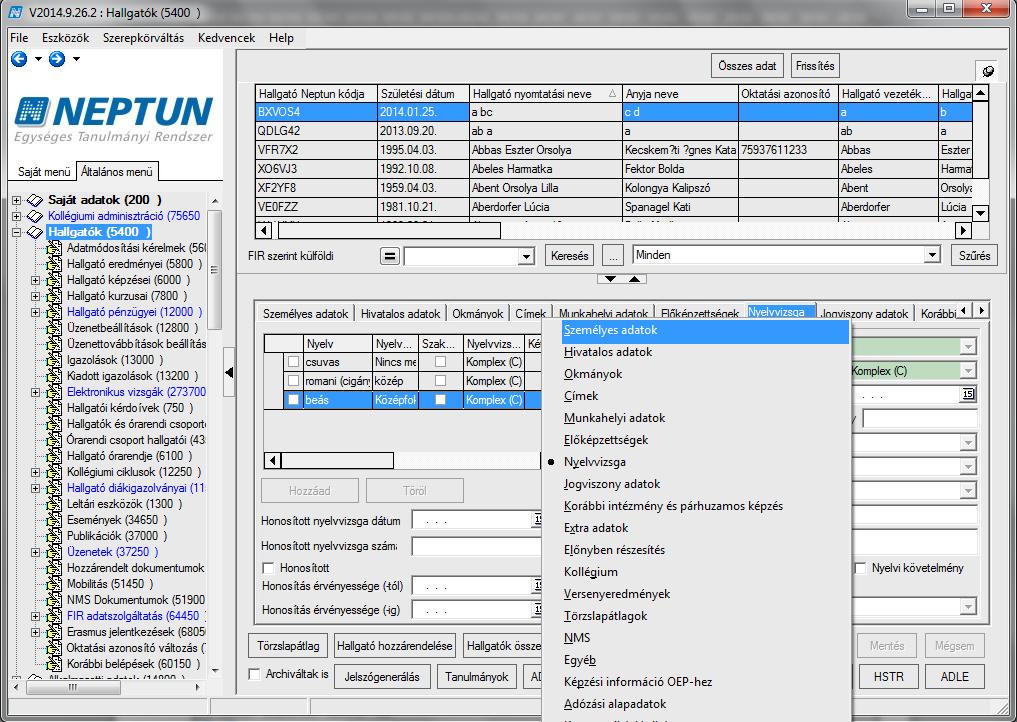Click the downward split panel arrow
Screen dimensions: 1017x722
(610, 279)
